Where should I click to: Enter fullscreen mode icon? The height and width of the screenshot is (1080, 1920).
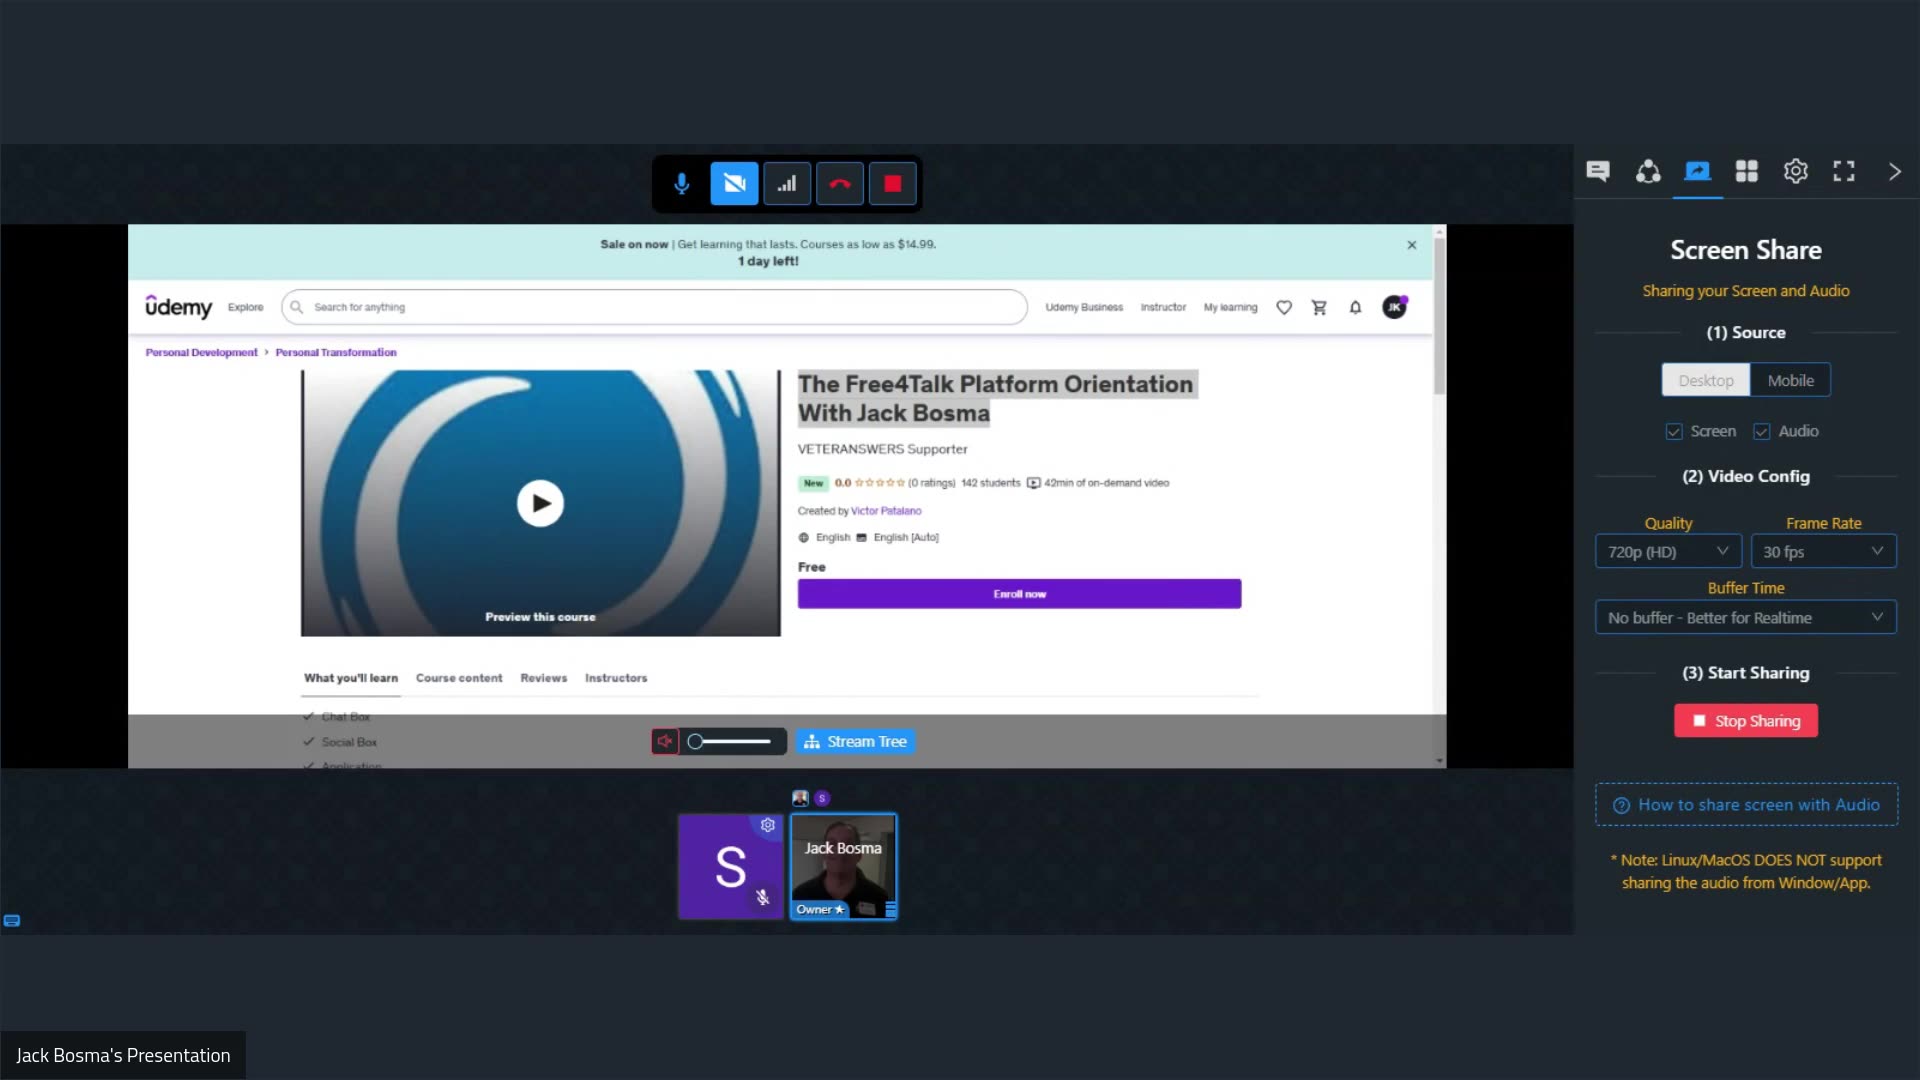pyautogui.click(x=1844, y=171)
